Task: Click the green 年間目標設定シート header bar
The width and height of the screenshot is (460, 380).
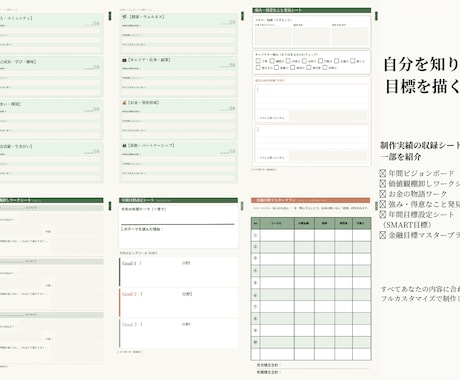Action: click(x=178, y=200)
